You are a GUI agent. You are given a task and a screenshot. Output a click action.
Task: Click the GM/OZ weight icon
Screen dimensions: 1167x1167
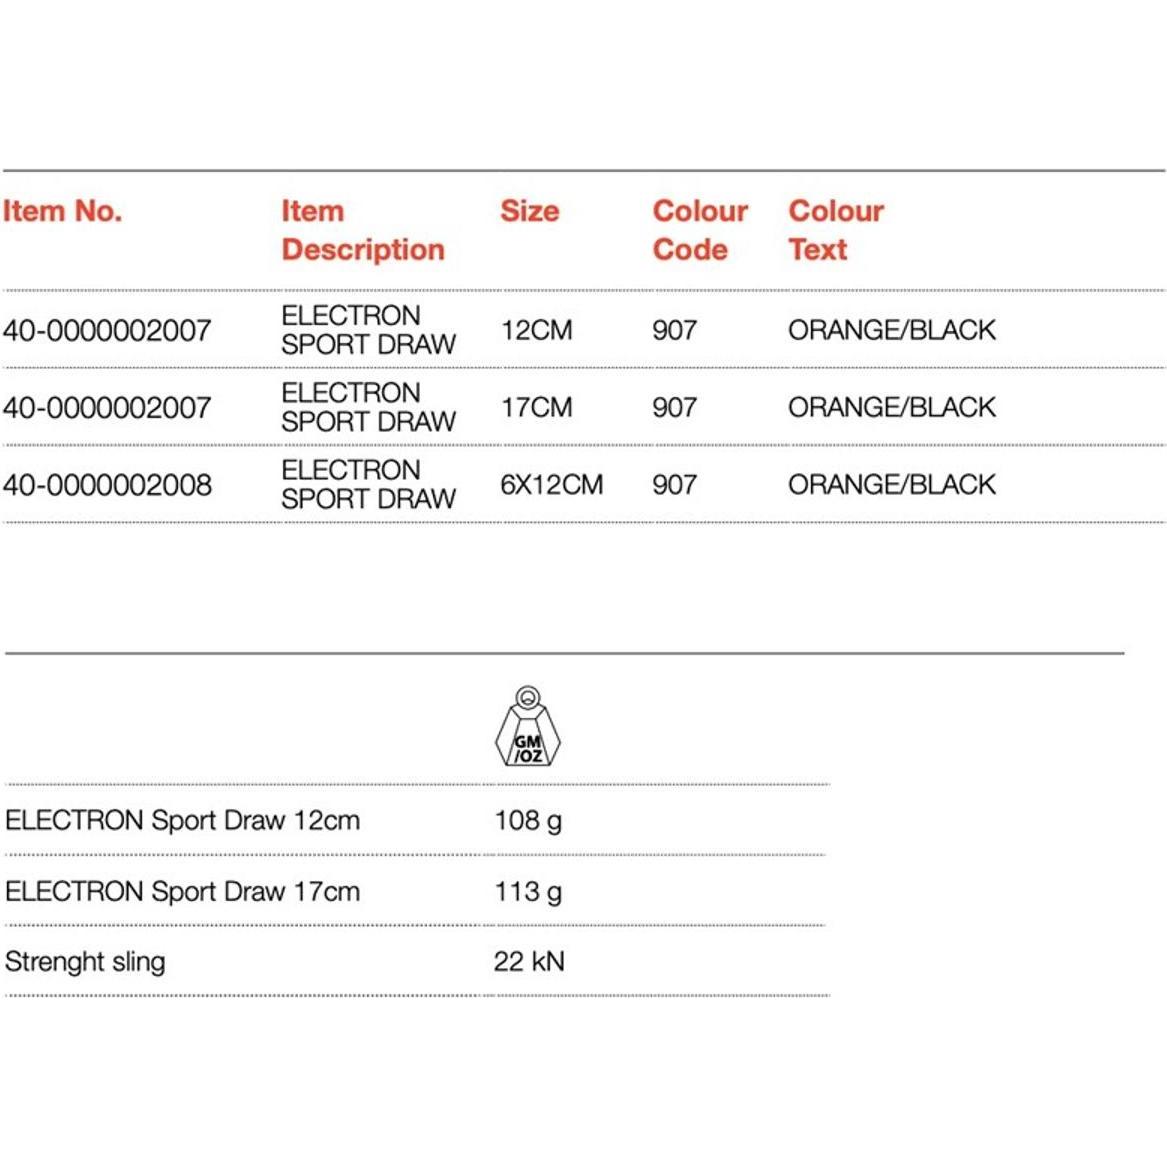(528, 728)
